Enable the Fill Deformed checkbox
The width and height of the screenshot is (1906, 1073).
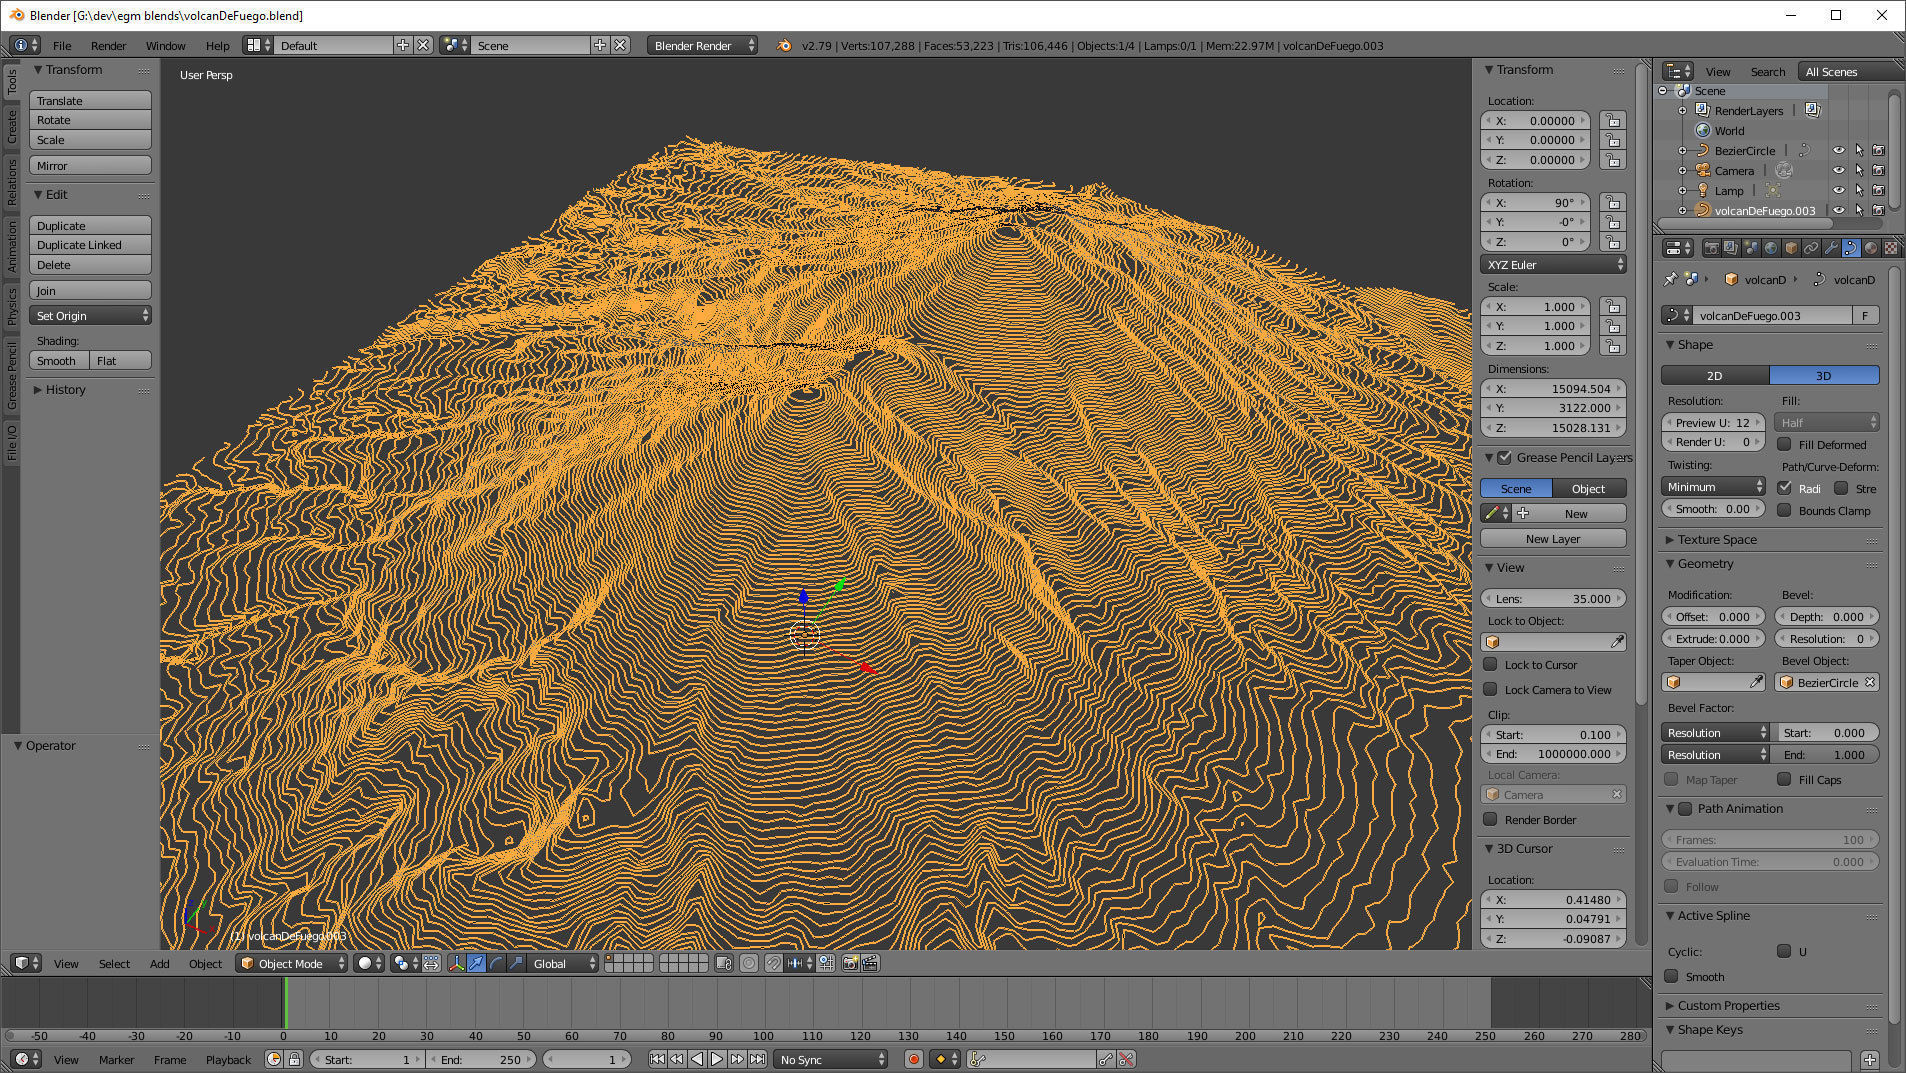[1784, 444]
